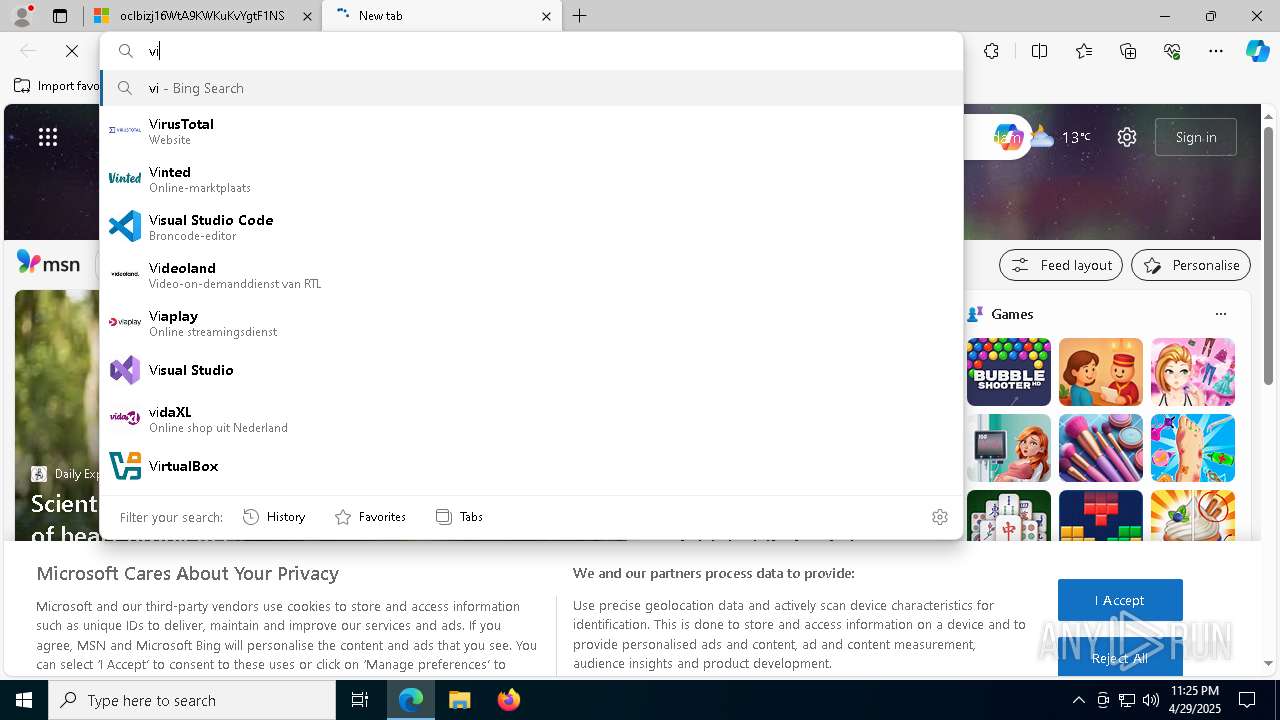This screenshot has height=720, width=1280.
Task: Open the 13°C weather widget
Action: click(x=1060, y=137)
